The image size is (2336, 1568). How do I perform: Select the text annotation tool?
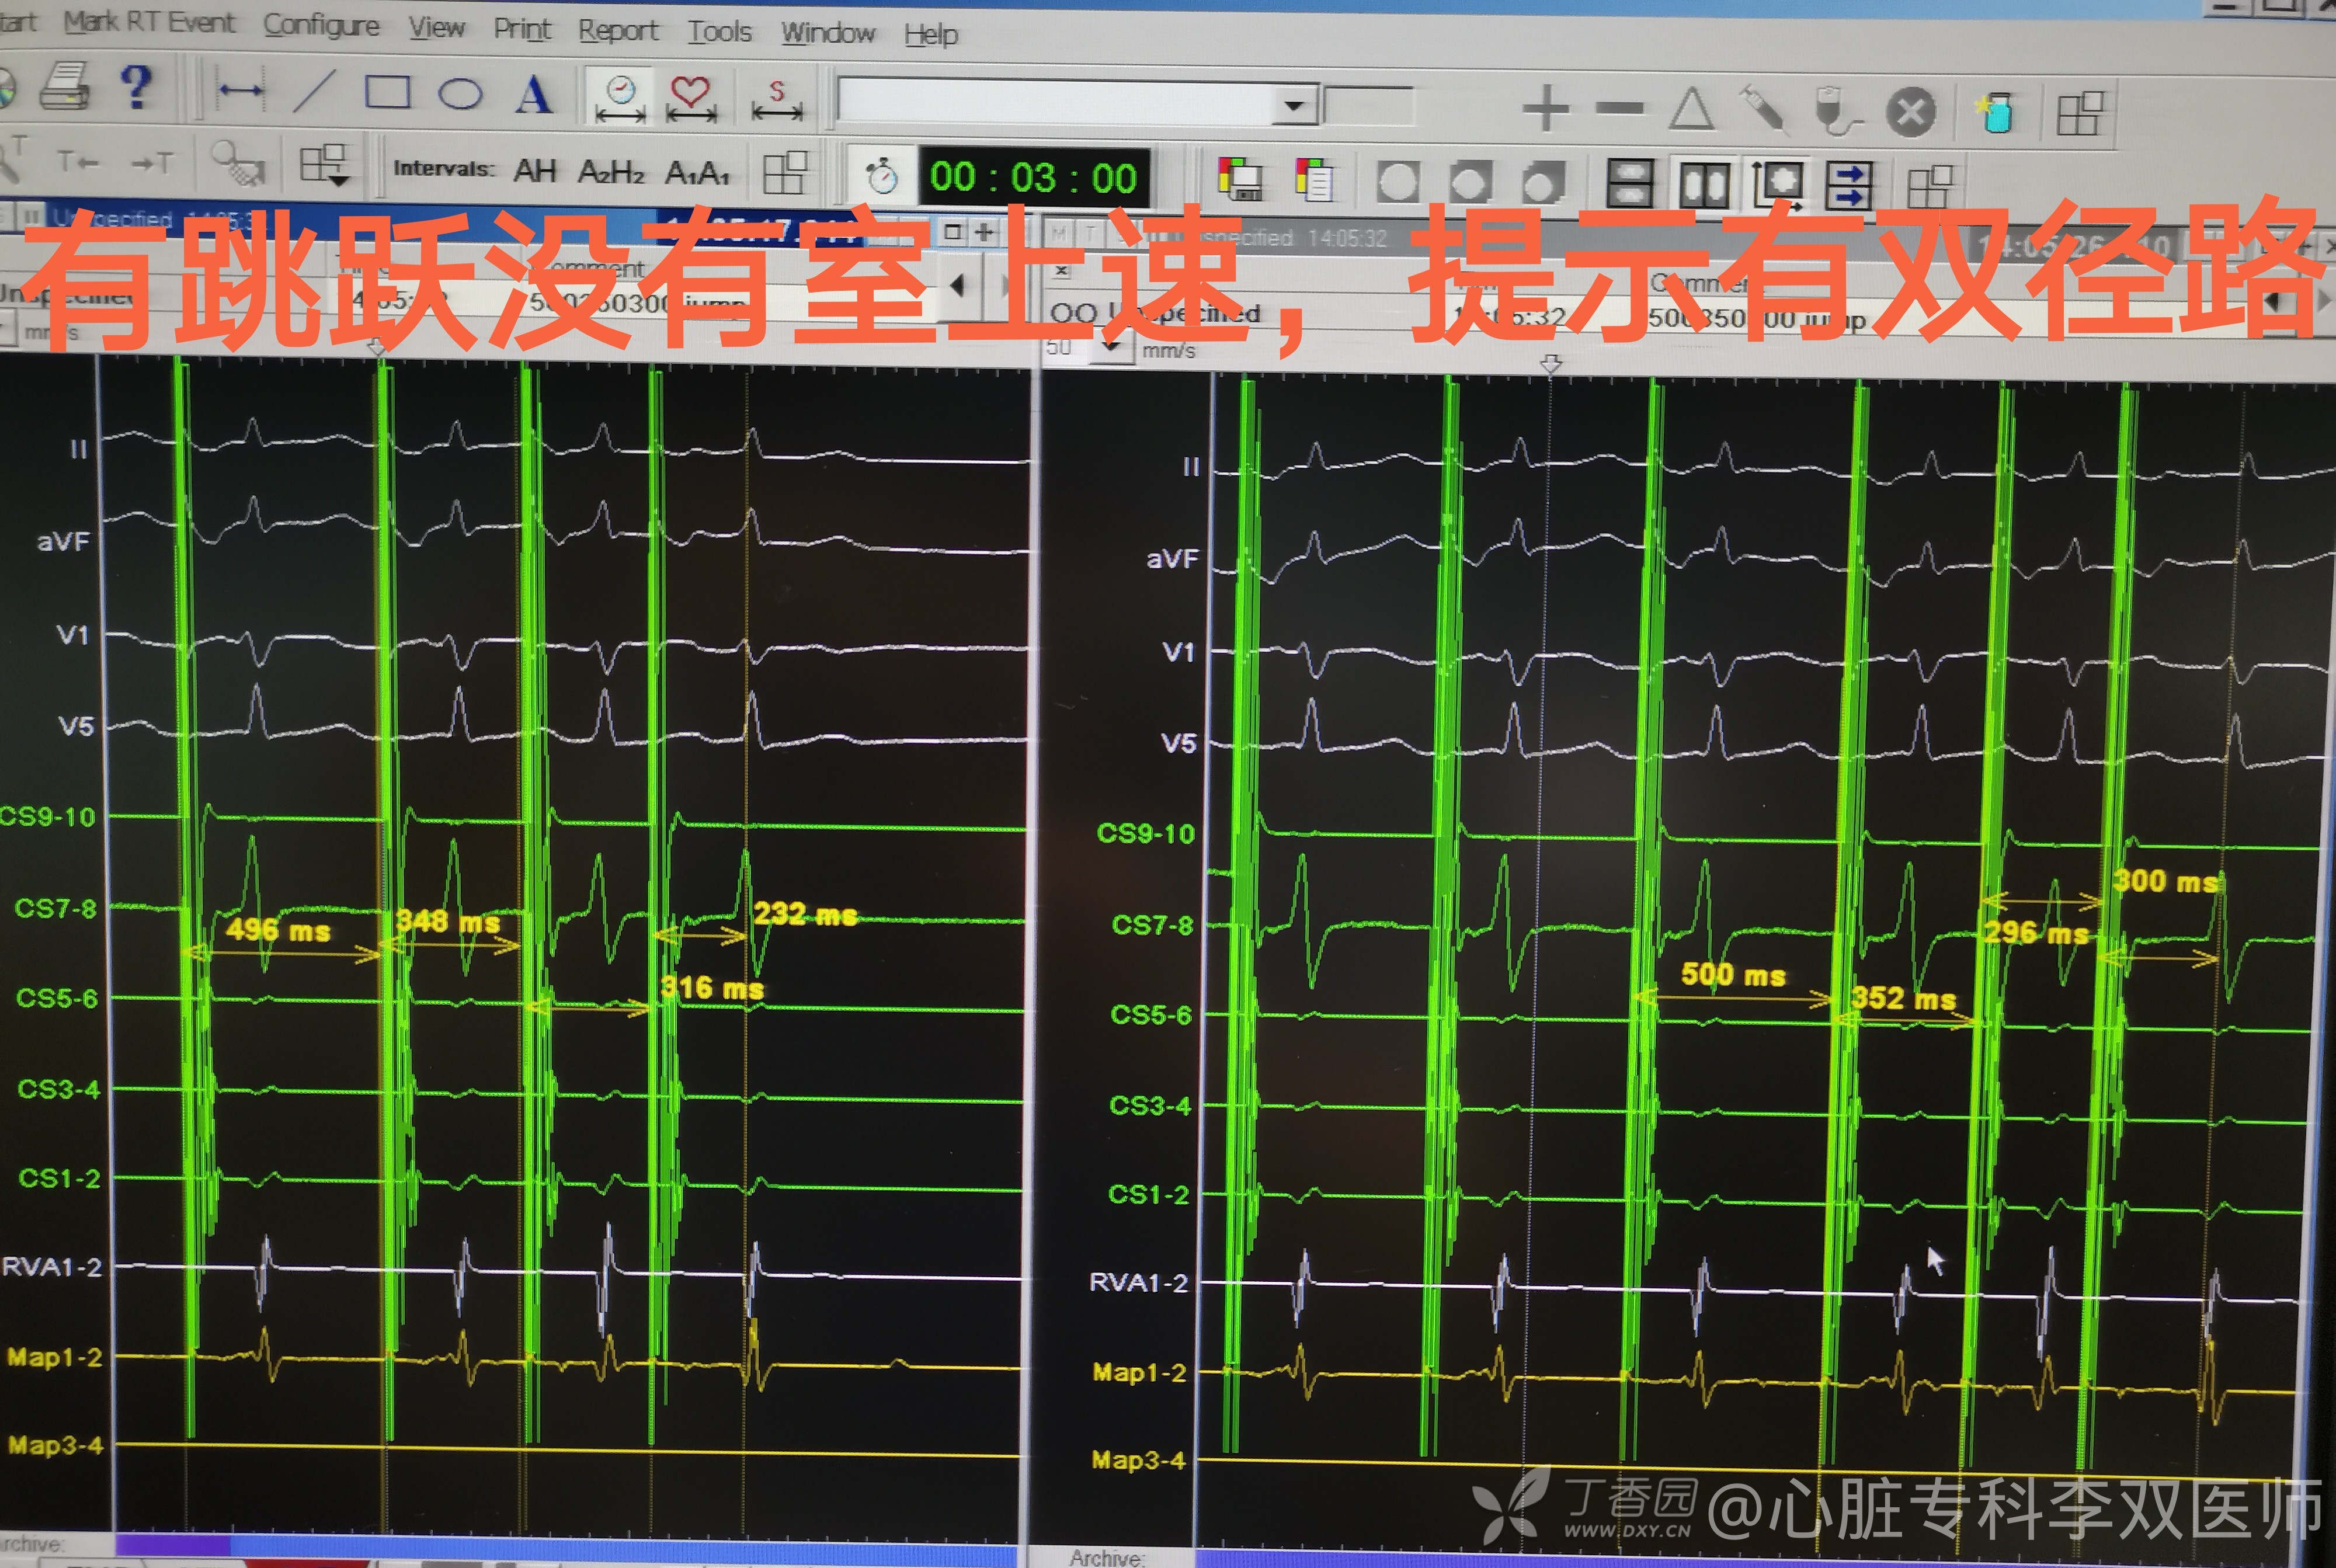534,95
